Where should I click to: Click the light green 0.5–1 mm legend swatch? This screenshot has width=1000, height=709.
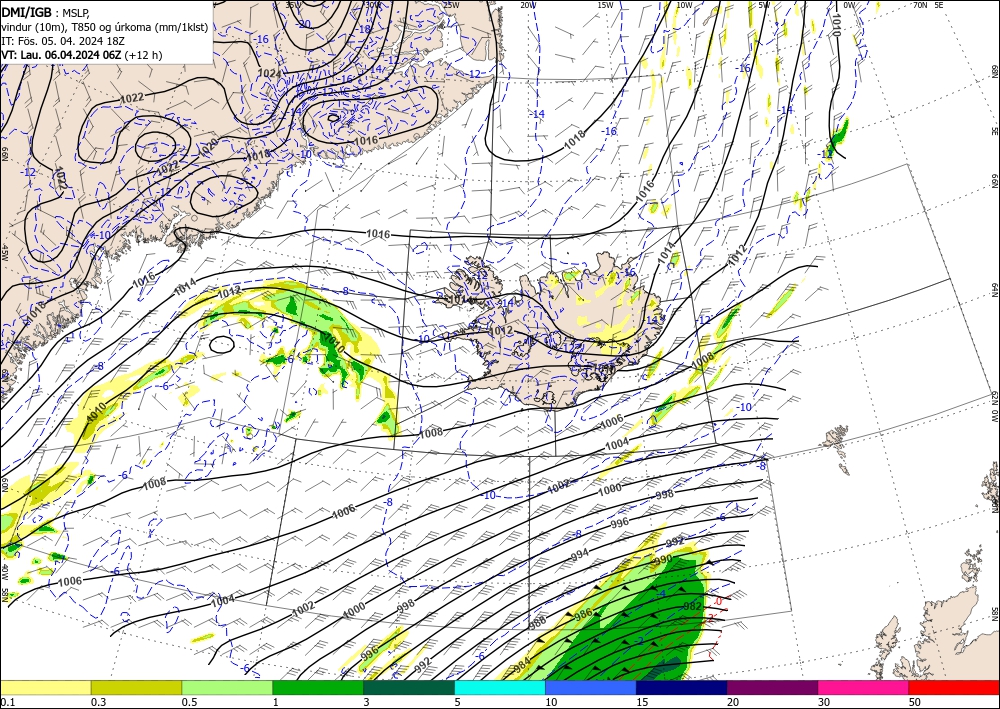[227, 687]
